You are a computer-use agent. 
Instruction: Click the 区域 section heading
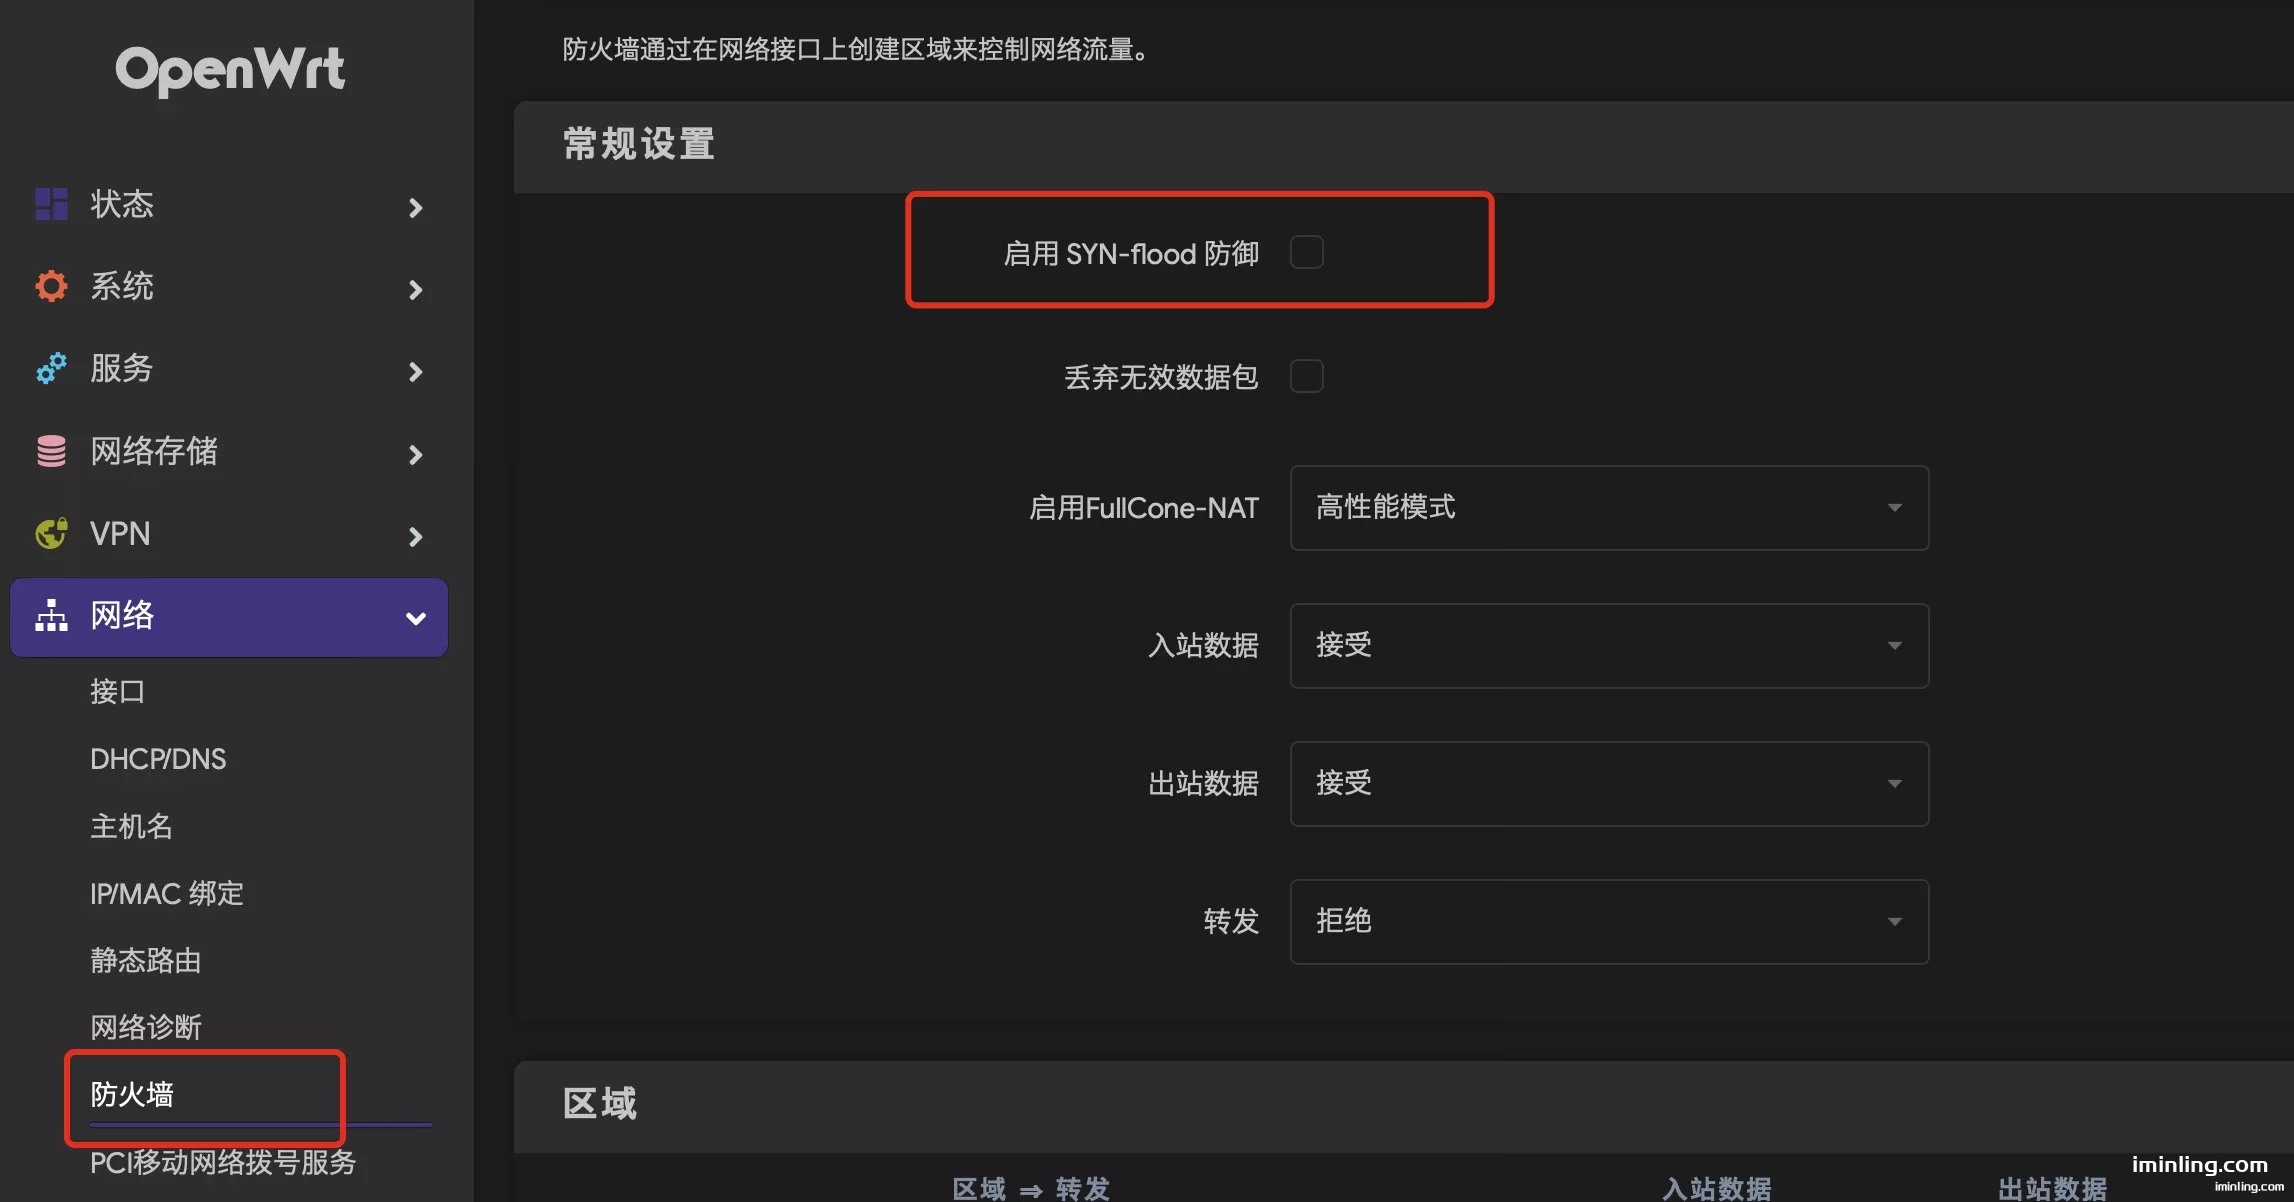[x=600, y=1104]
